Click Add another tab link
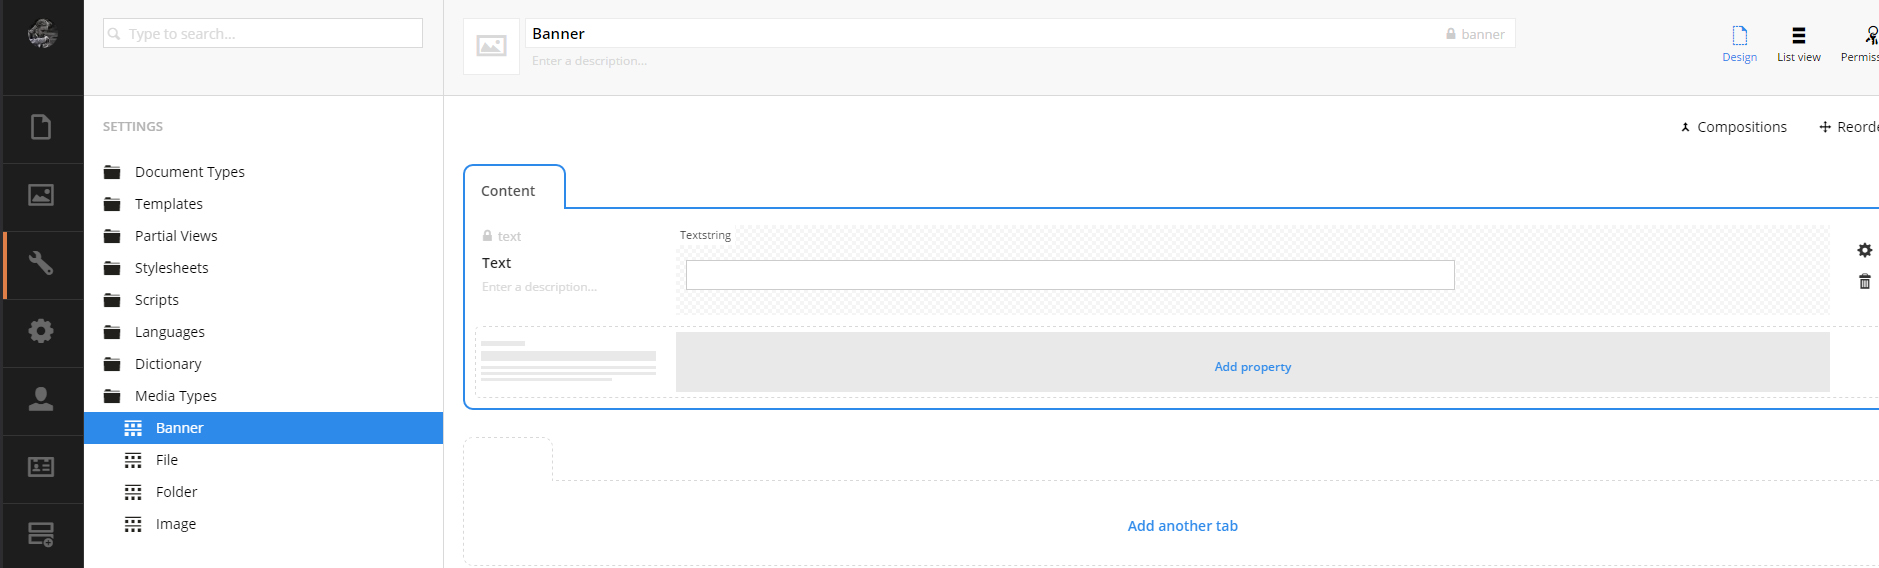The image size is (1879, 568). (1182, 526)
